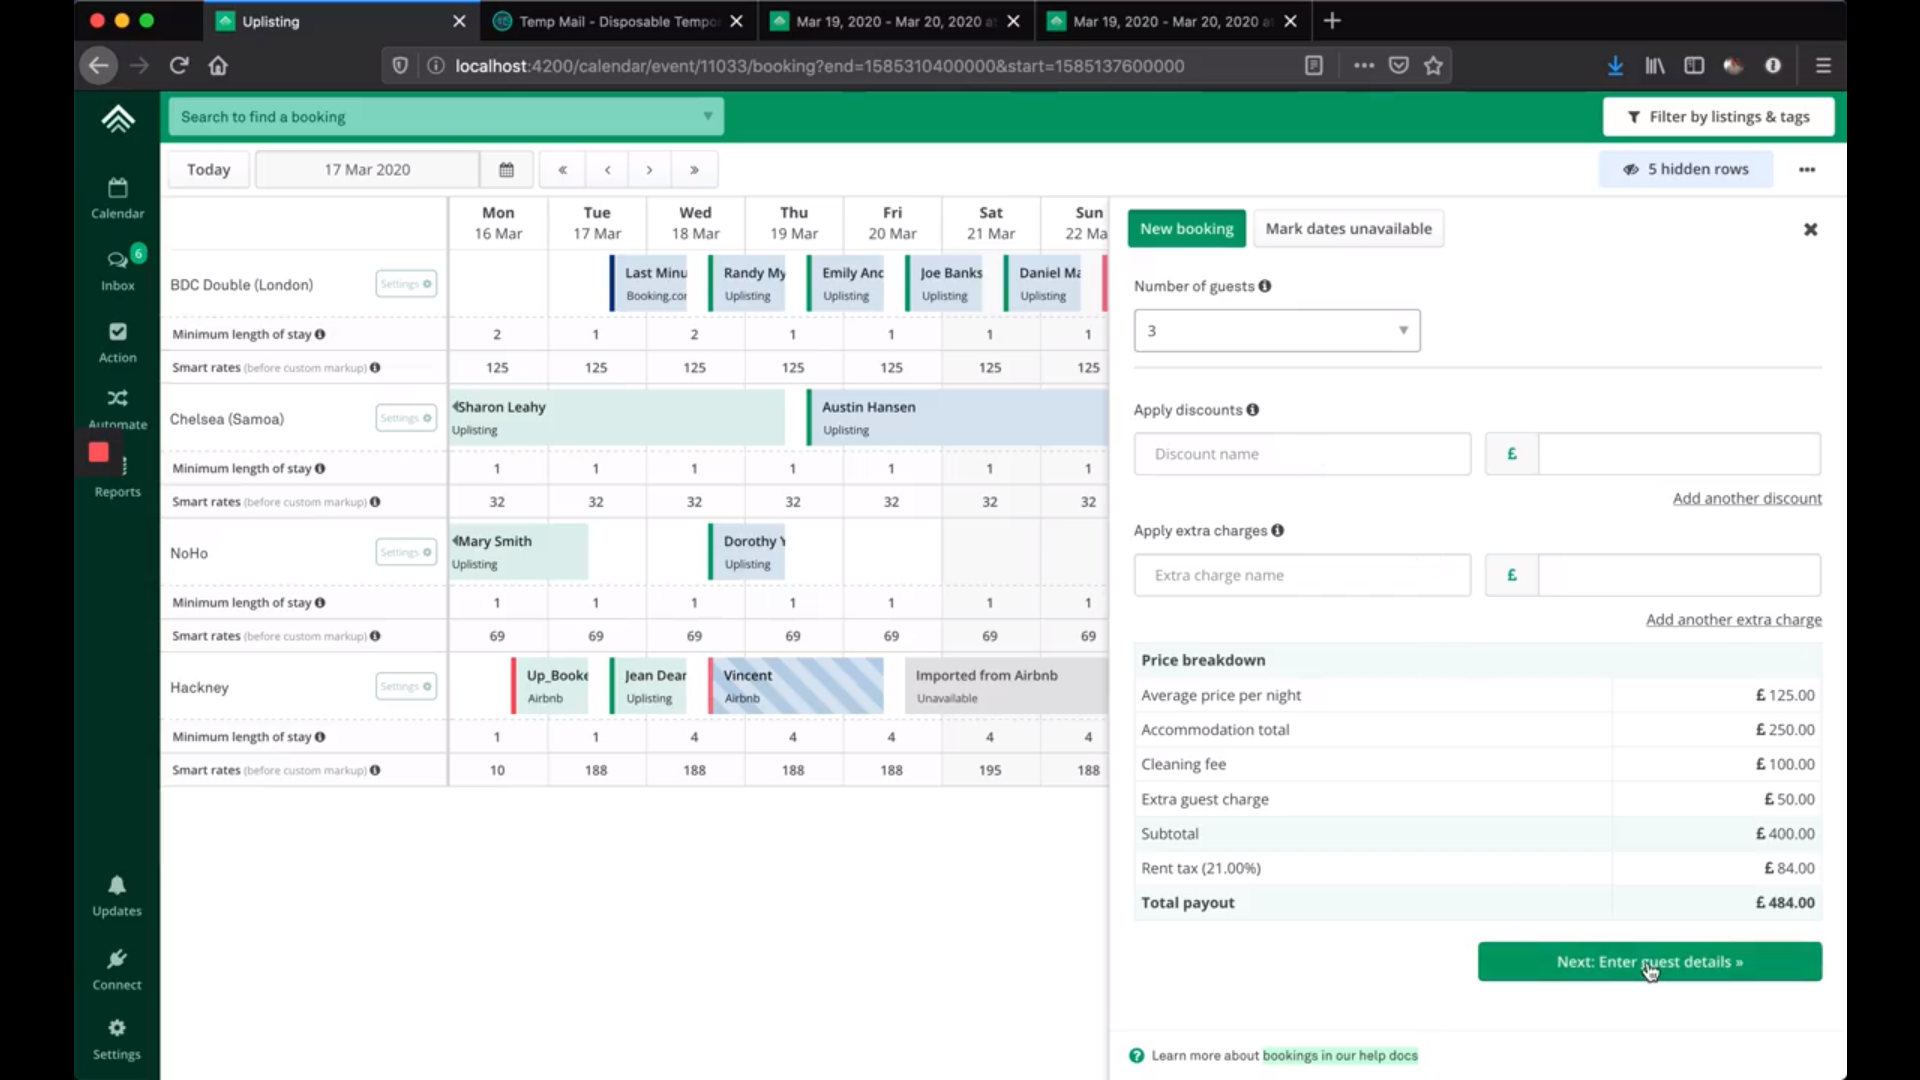The image size is (1920, 1080).
Task: Click Add another discount link
Action: tap(1747, 498)
